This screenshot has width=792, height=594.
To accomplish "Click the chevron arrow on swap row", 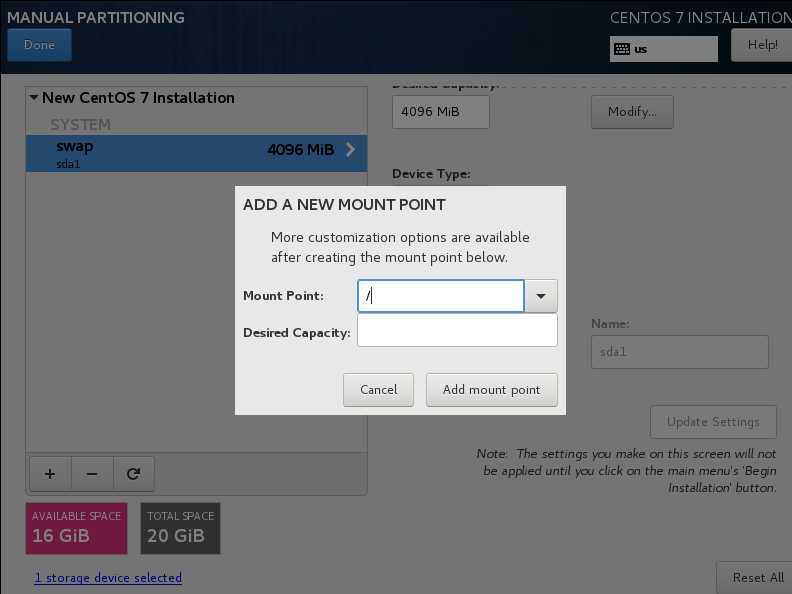I will coord(351,150).
